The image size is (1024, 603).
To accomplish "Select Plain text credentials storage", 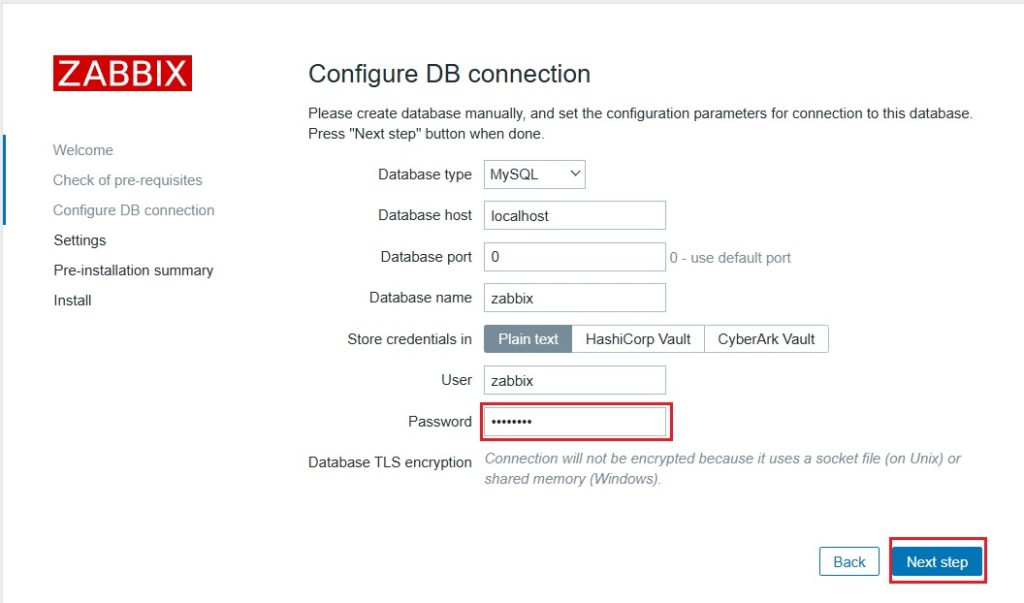I will (x=528, y=339).
